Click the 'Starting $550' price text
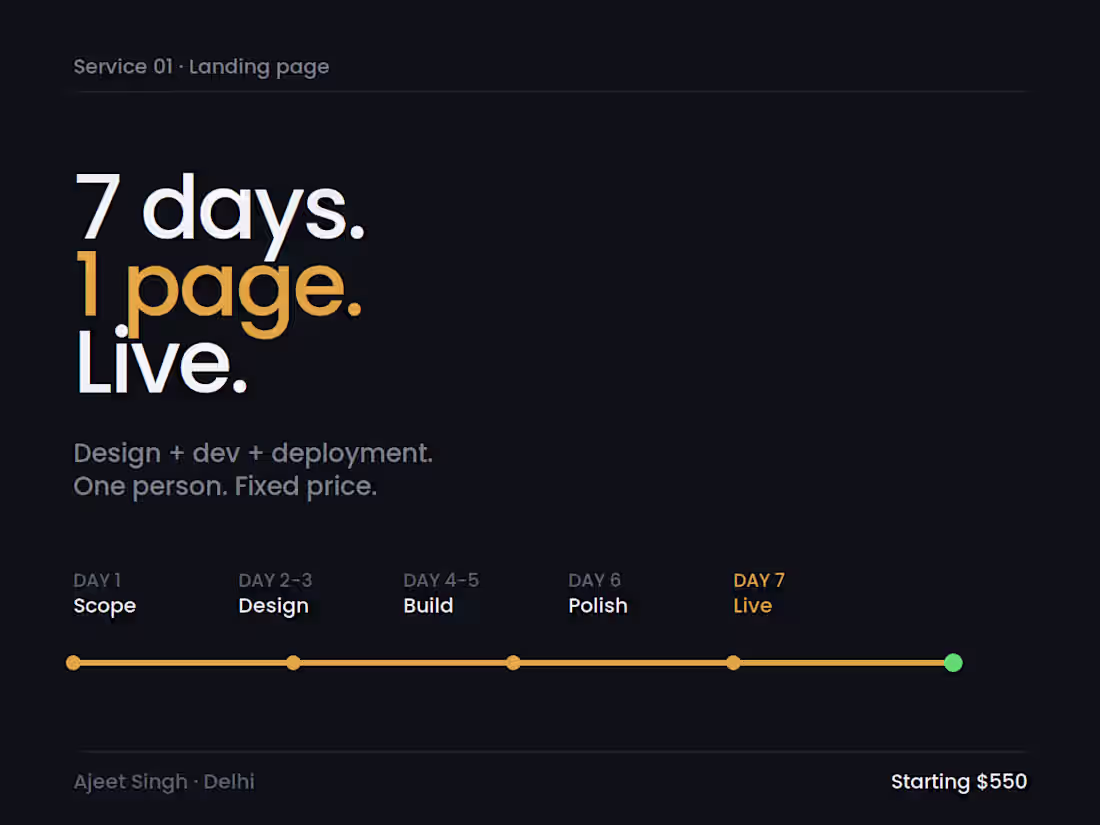This screenshot has width=1100, height=825. click(959, 782)
